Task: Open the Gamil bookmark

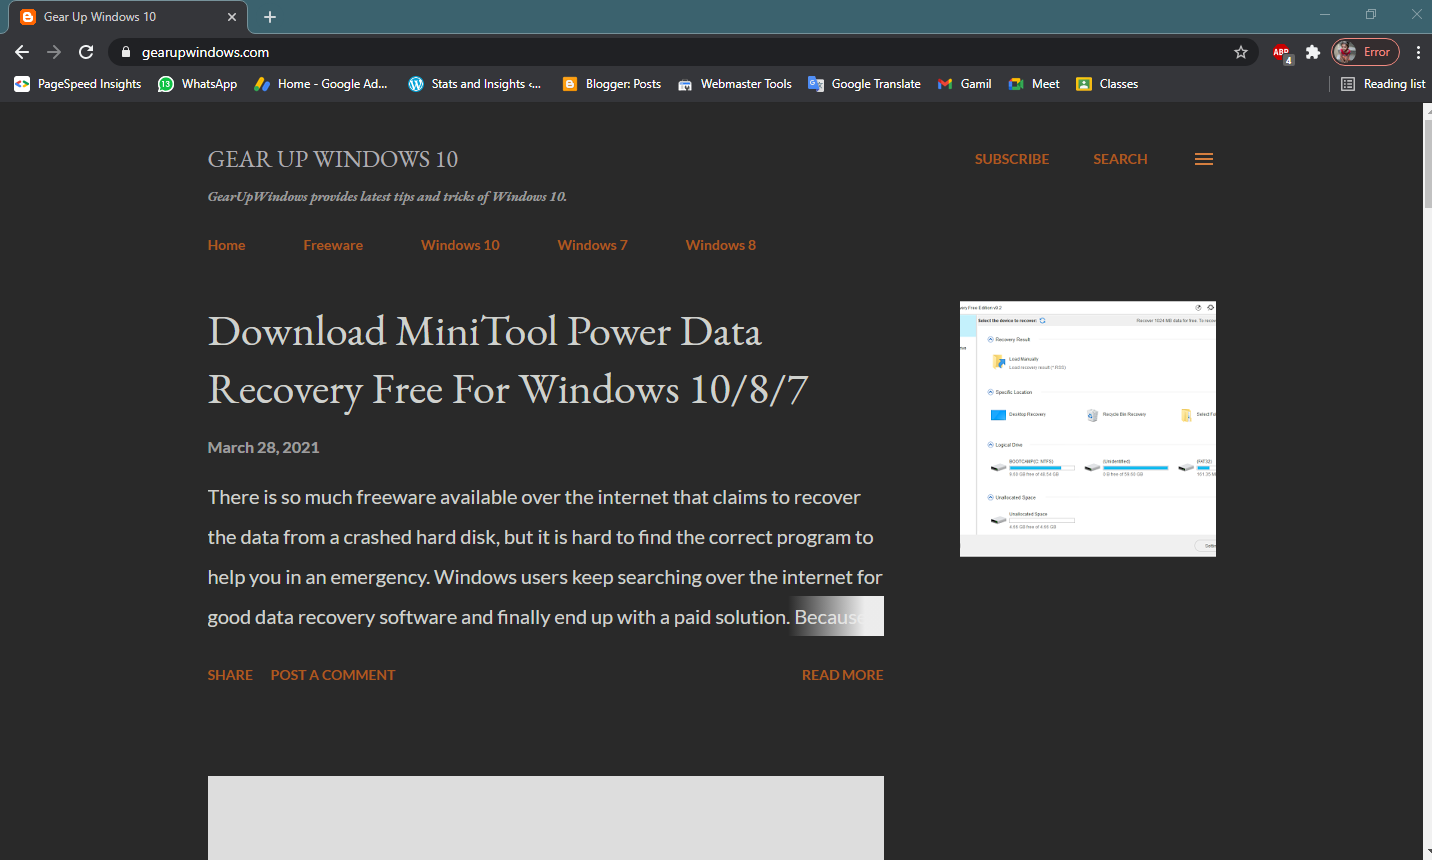Action: tap(965, 84)
